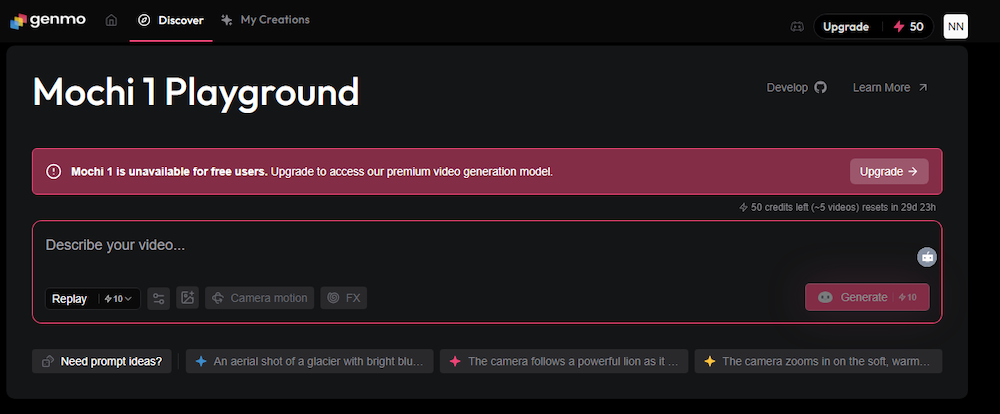Click the 50 credits lightning indicator
Image resolution: width=1000 pixels, height=414 pixels.
click(x=908, y=27)
